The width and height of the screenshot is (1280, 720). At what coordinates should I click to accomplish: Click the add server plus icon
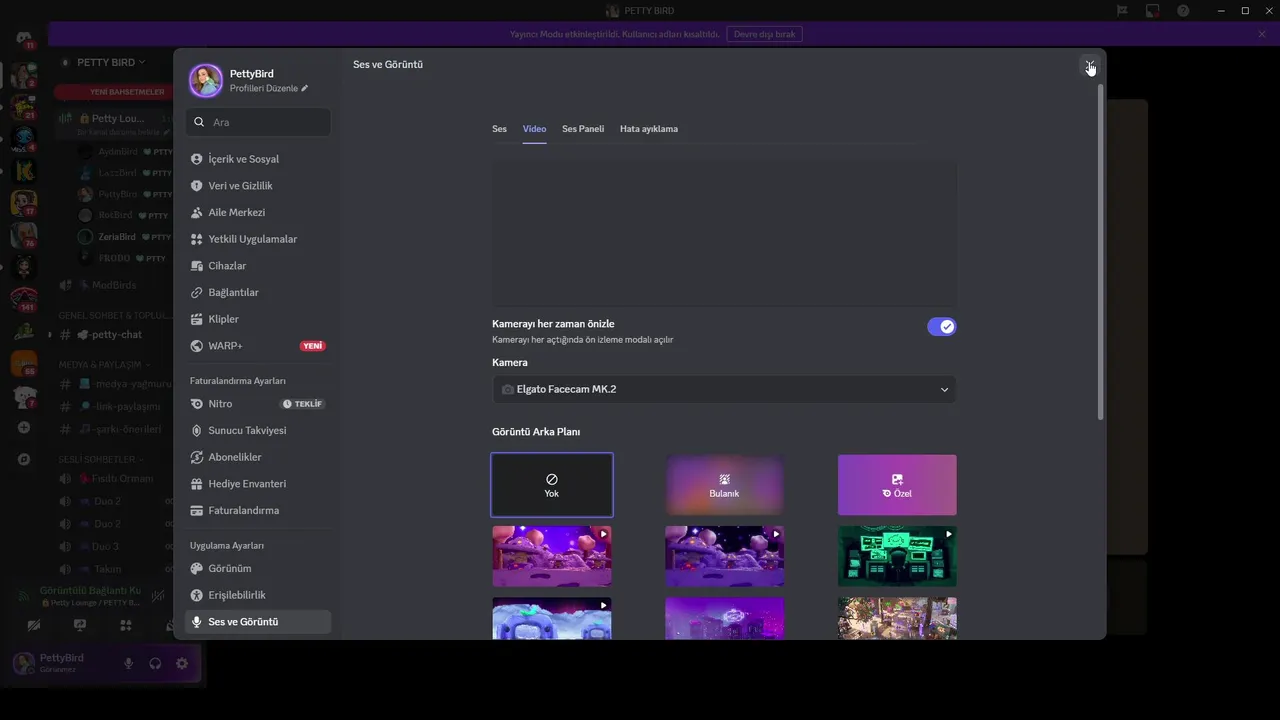pyautogui.click(x=24, y=427)
